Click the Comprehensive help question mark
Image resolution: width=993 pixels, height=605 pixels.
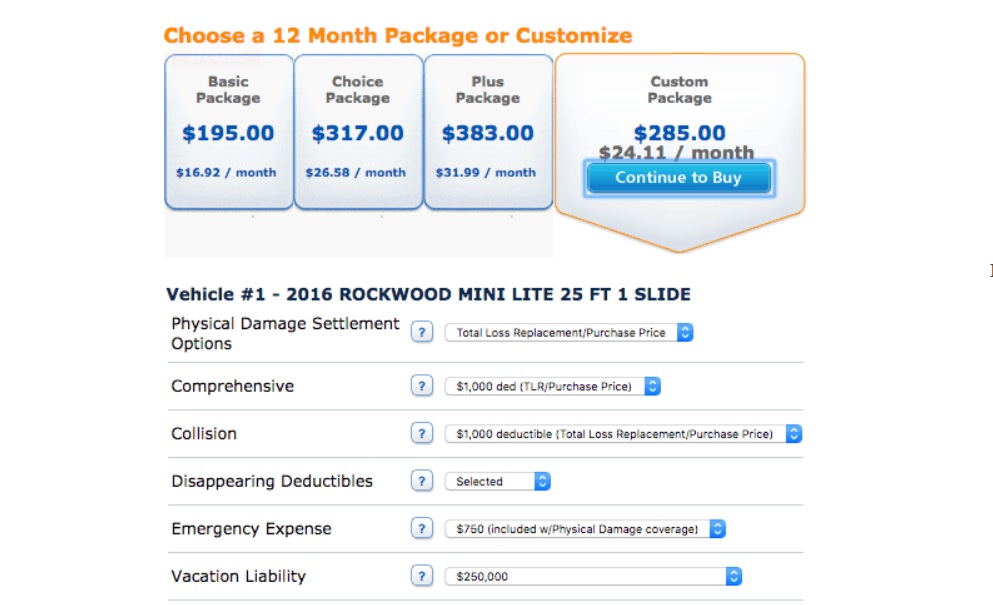(422, 386)
